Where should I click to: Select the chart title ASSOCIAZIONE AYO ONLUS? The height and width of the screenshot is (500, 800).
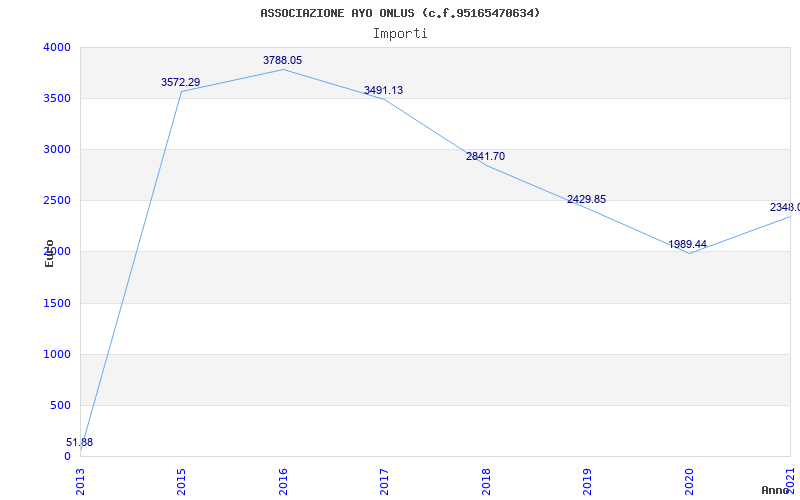pyautogui.click(x=400, y=13)
